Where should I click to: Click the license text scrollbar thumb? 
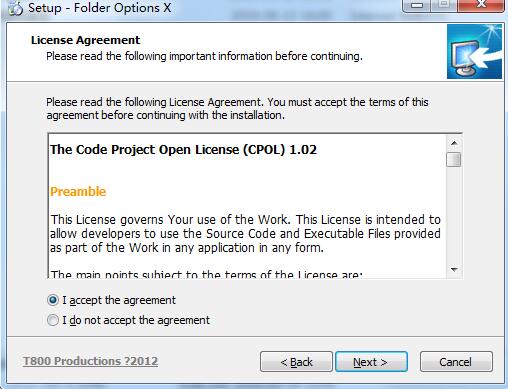pyautogui.click(x=454, y=159)
